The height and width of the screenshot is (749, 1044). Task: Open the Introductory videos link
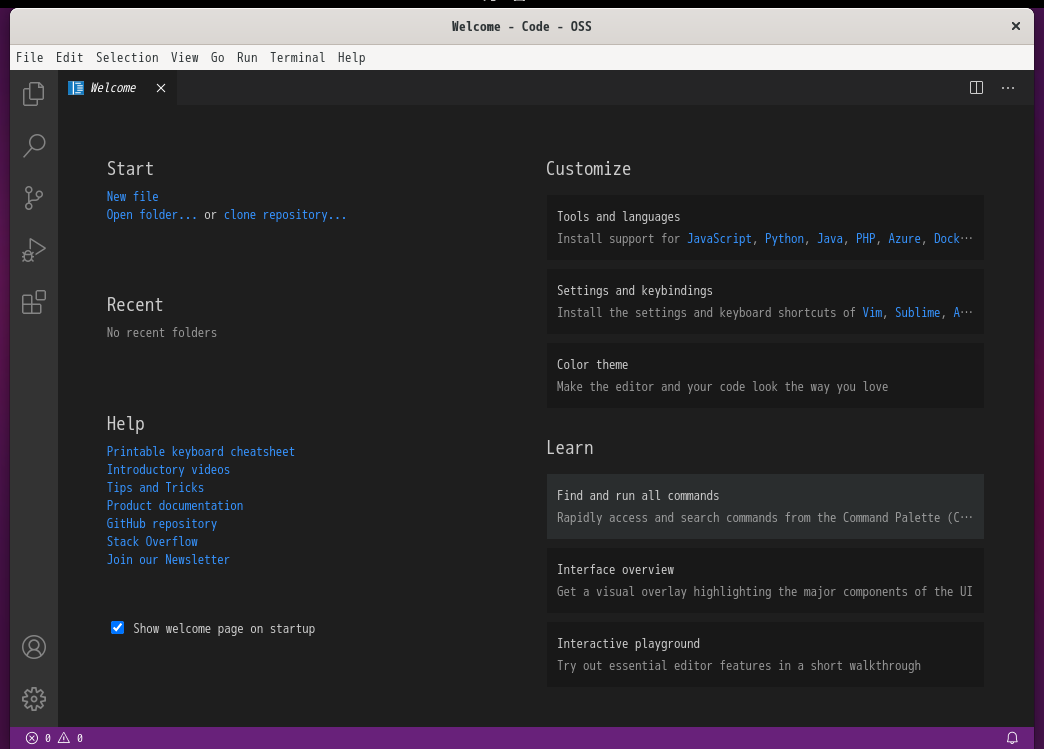(x=168, y=469)
